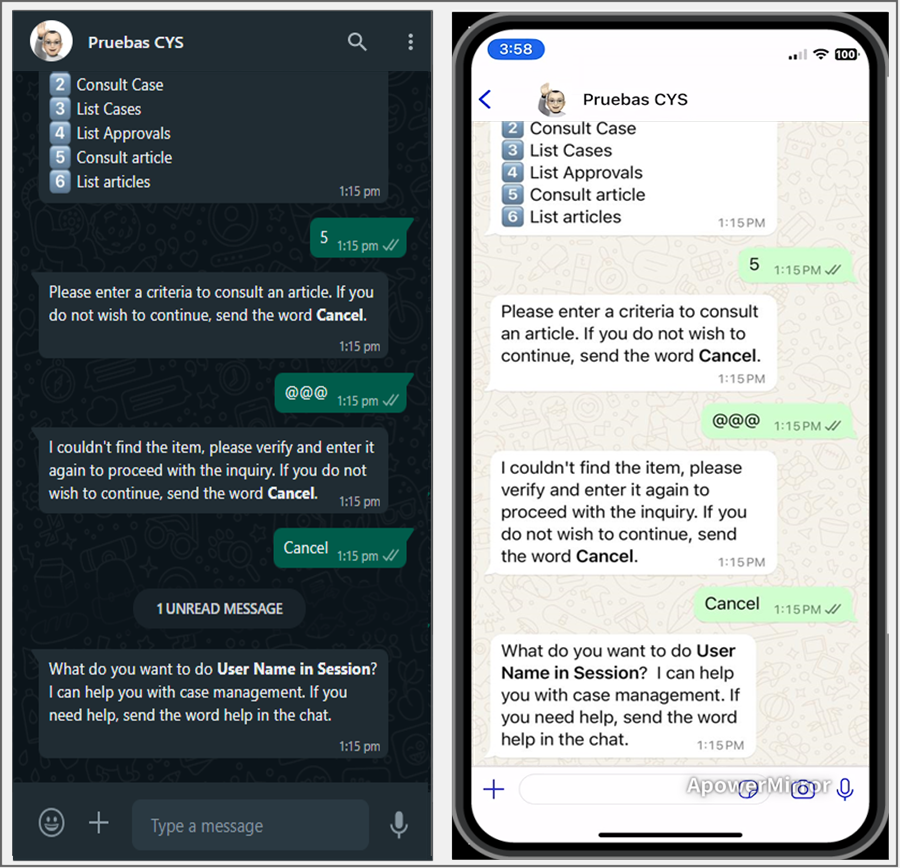Tap the 'Pruebas CYS' name on the phone
The image size is (900, 868).
tap(635, 99)
